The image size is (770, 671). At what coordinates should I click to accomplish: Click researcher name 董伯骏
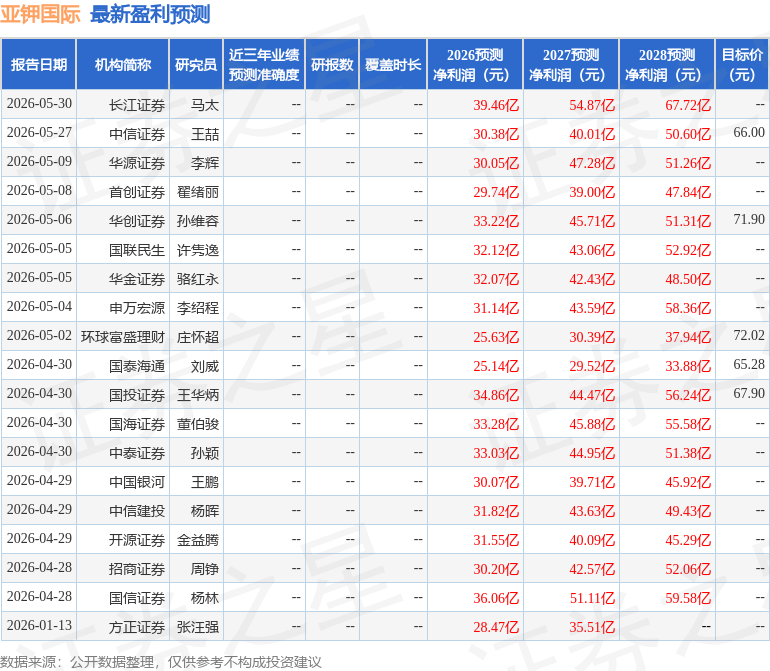point(198,424)
